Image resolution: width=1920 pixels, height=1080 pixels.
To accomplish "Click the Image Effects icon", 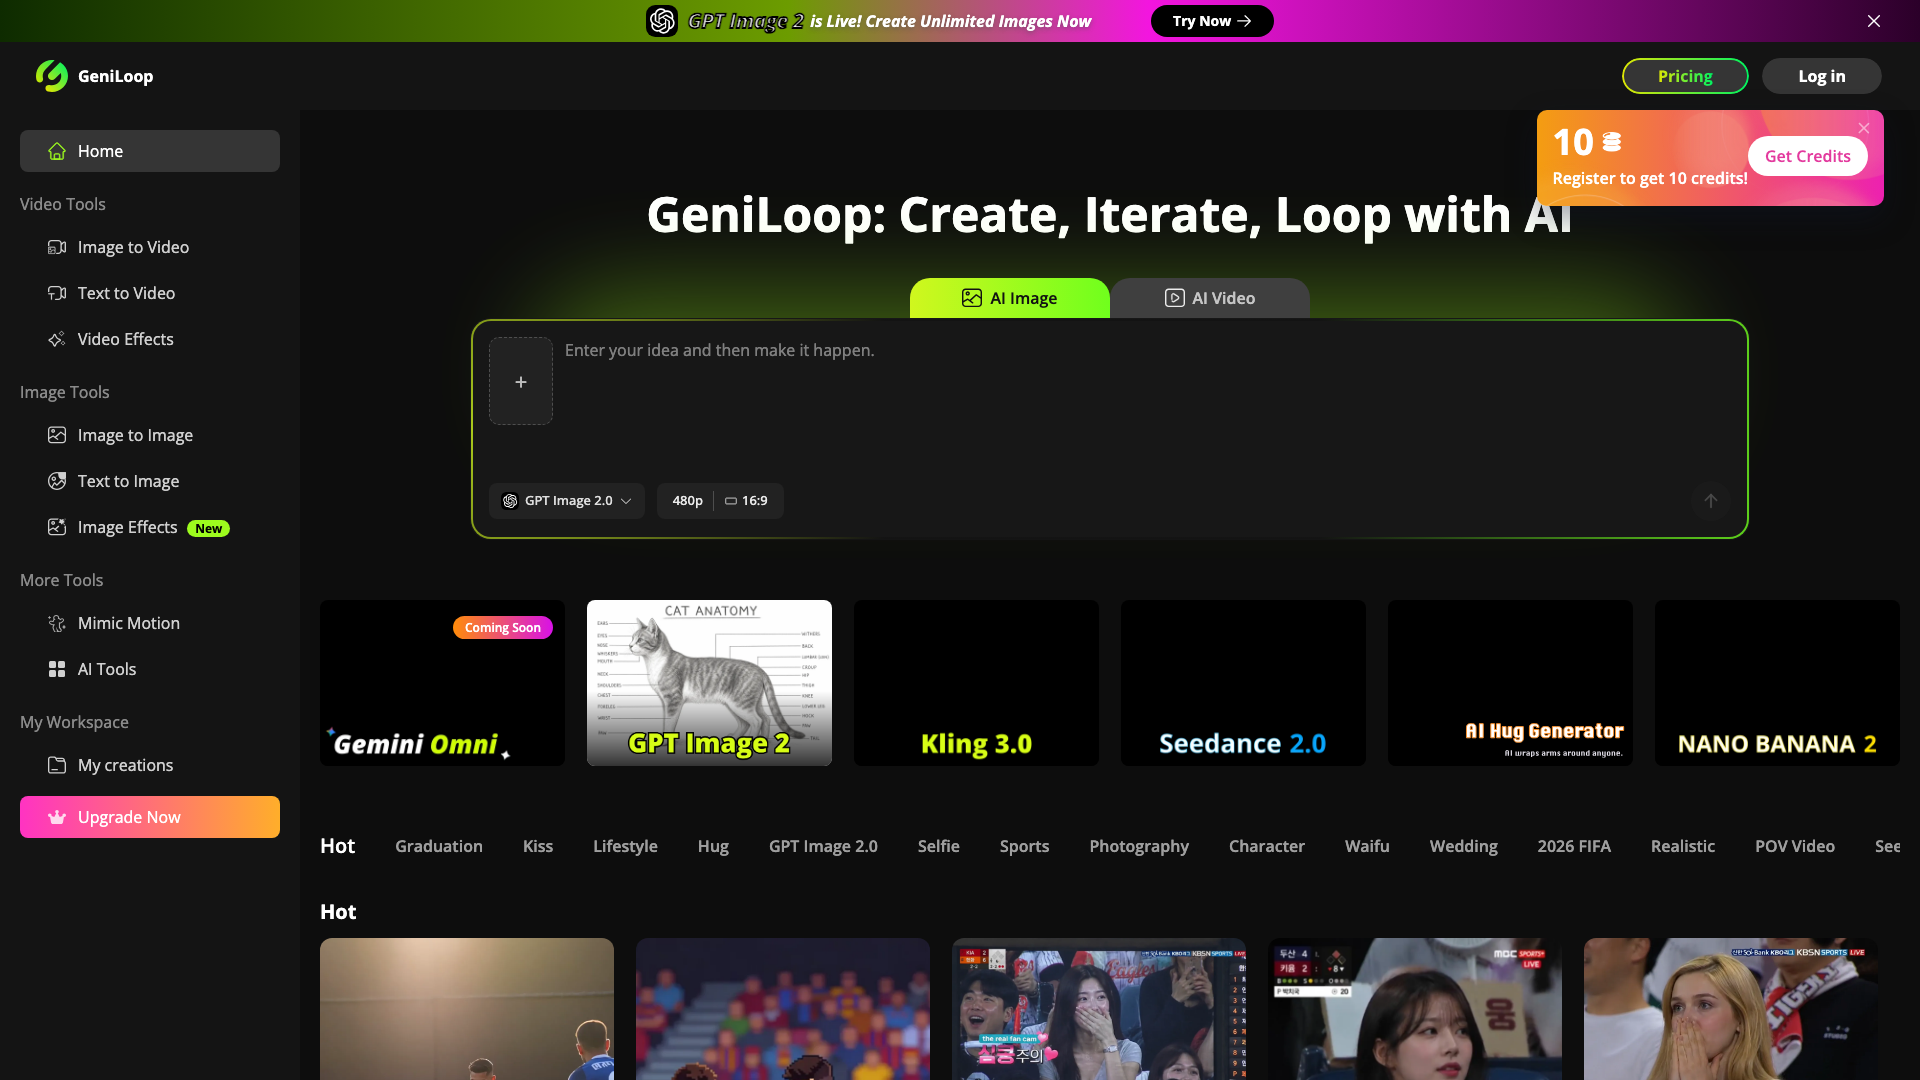I will pyautogui.click(x=57, y=527).
